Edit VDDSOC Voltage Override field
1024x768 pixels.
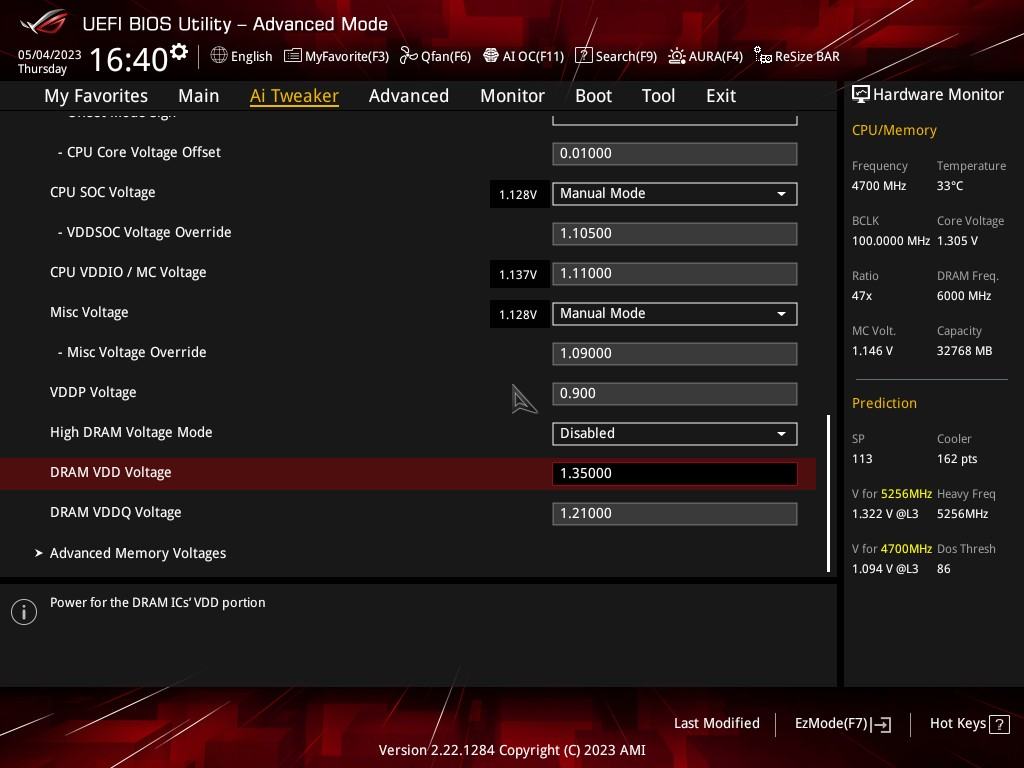click(675, 234)
